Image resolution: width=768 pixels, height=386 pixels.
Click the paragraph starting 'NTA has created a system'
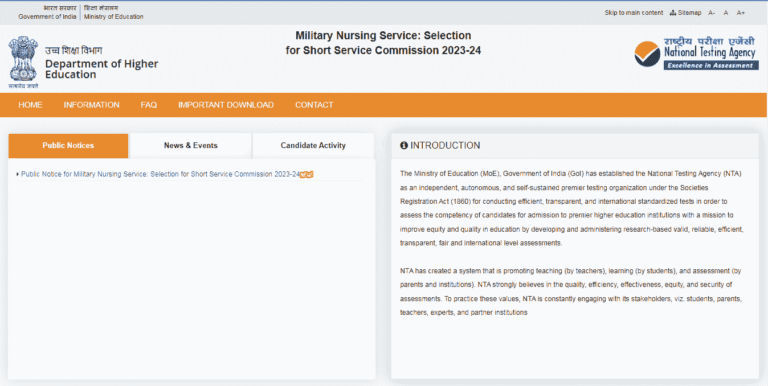tap(571, 291)
